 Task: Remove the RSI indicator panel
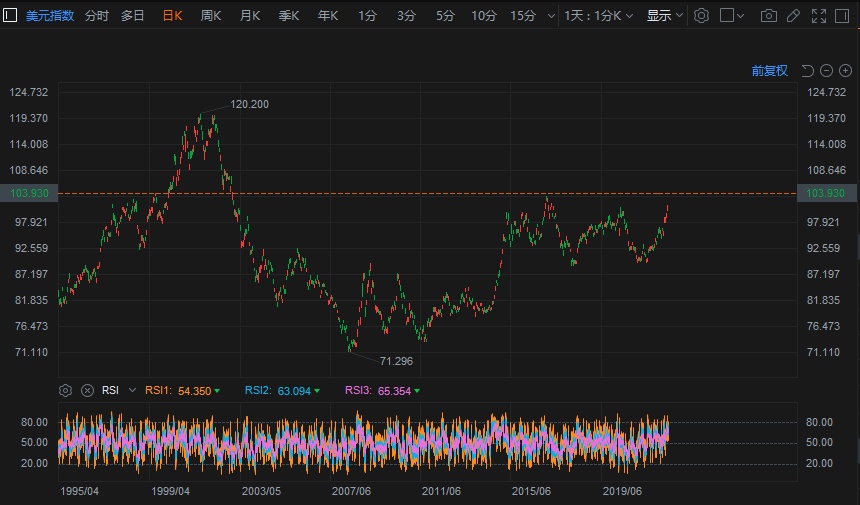click(x=87, y=390)
